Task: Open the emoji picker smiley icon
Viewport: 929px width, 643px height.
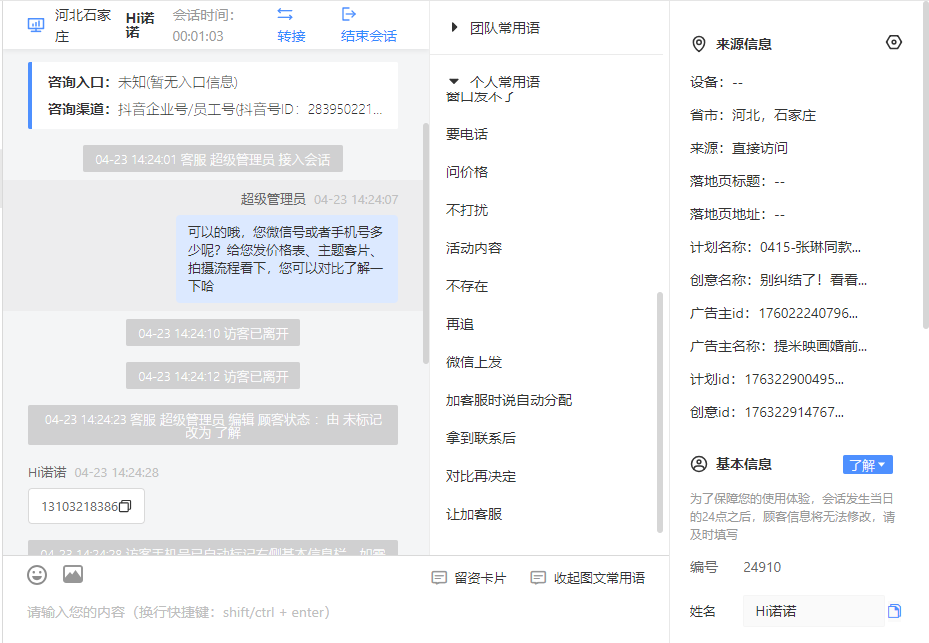Action: click(x=37, y=574)
